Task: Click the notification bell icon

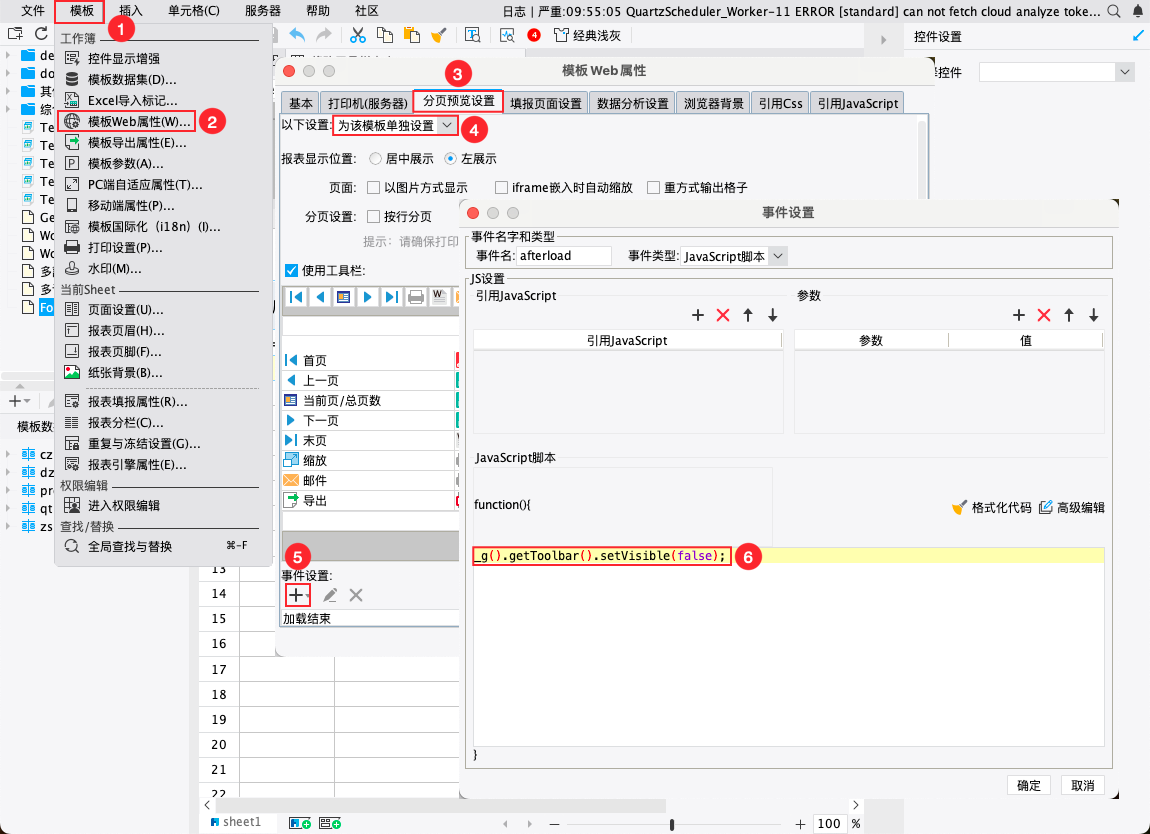Action: point(1138,11)
